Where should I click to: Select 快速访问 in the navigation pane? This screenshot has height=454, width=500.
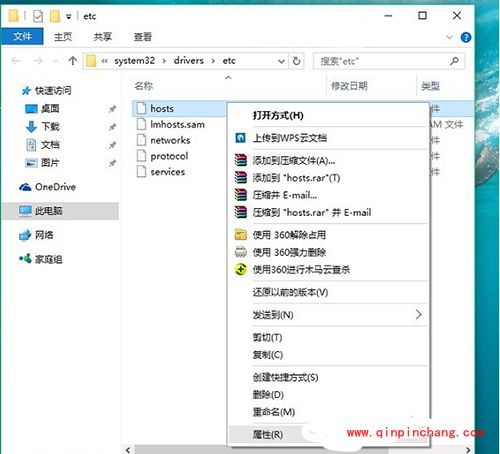pos(47,90)
